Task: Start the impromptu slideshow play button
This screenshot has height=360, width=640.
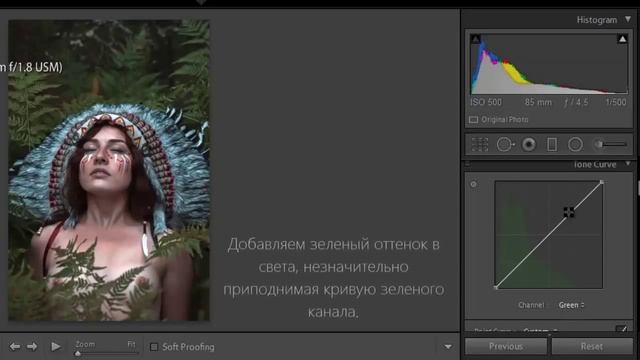Action: tap(56, 347)
